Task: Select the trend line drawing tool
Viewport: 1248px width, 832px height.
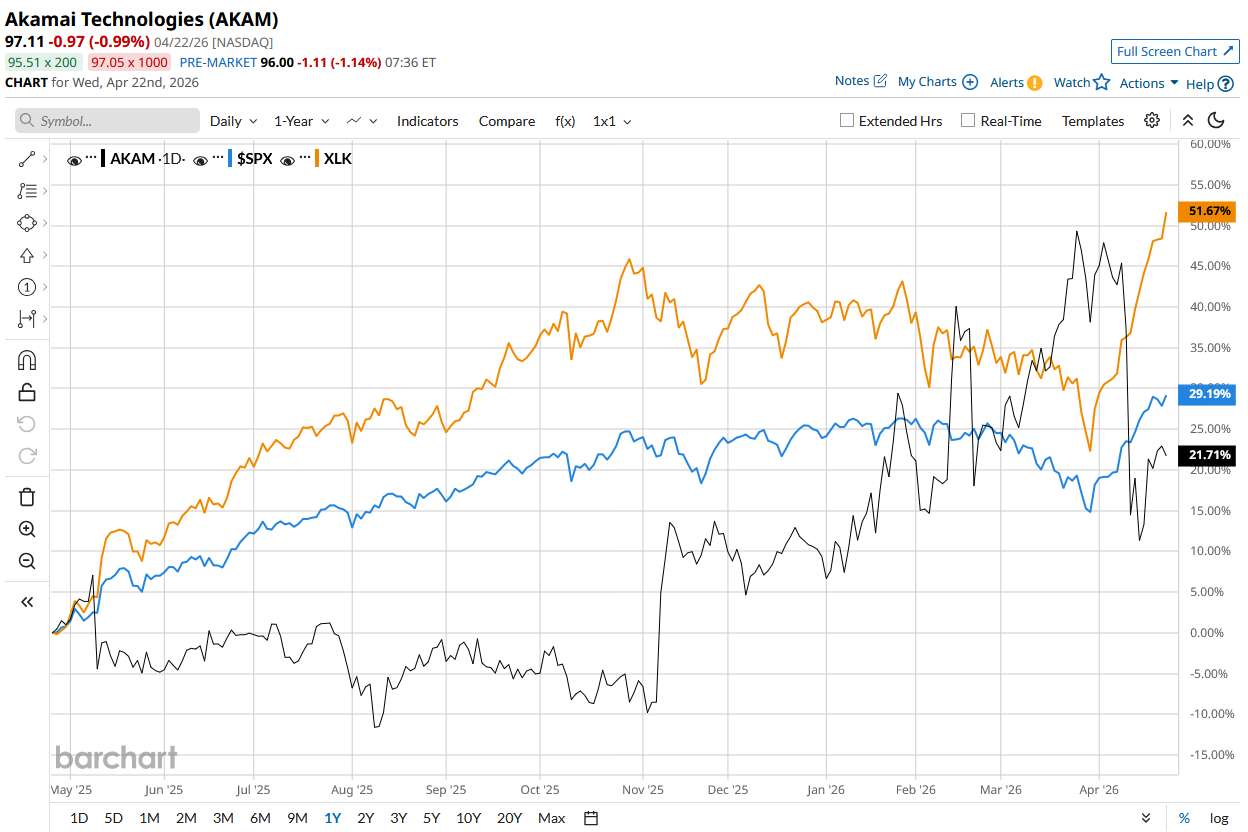Action: [x=27, y=159]
